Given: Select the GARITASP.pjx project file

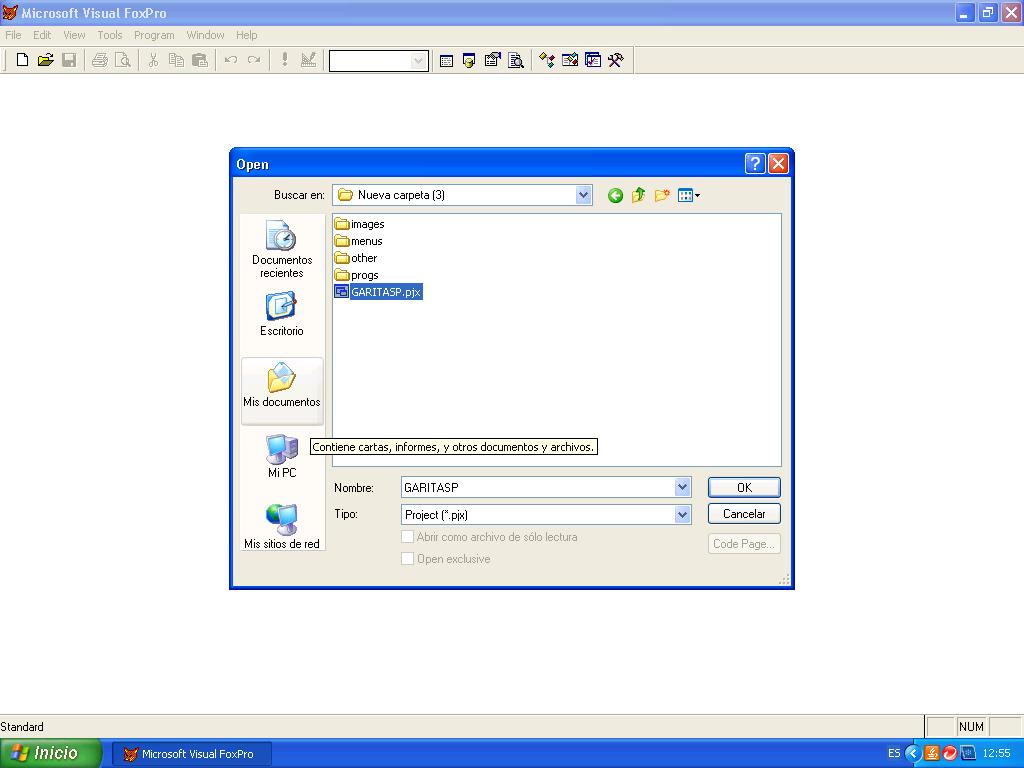Looking at the screenshot, I should (x=378, y=292).
